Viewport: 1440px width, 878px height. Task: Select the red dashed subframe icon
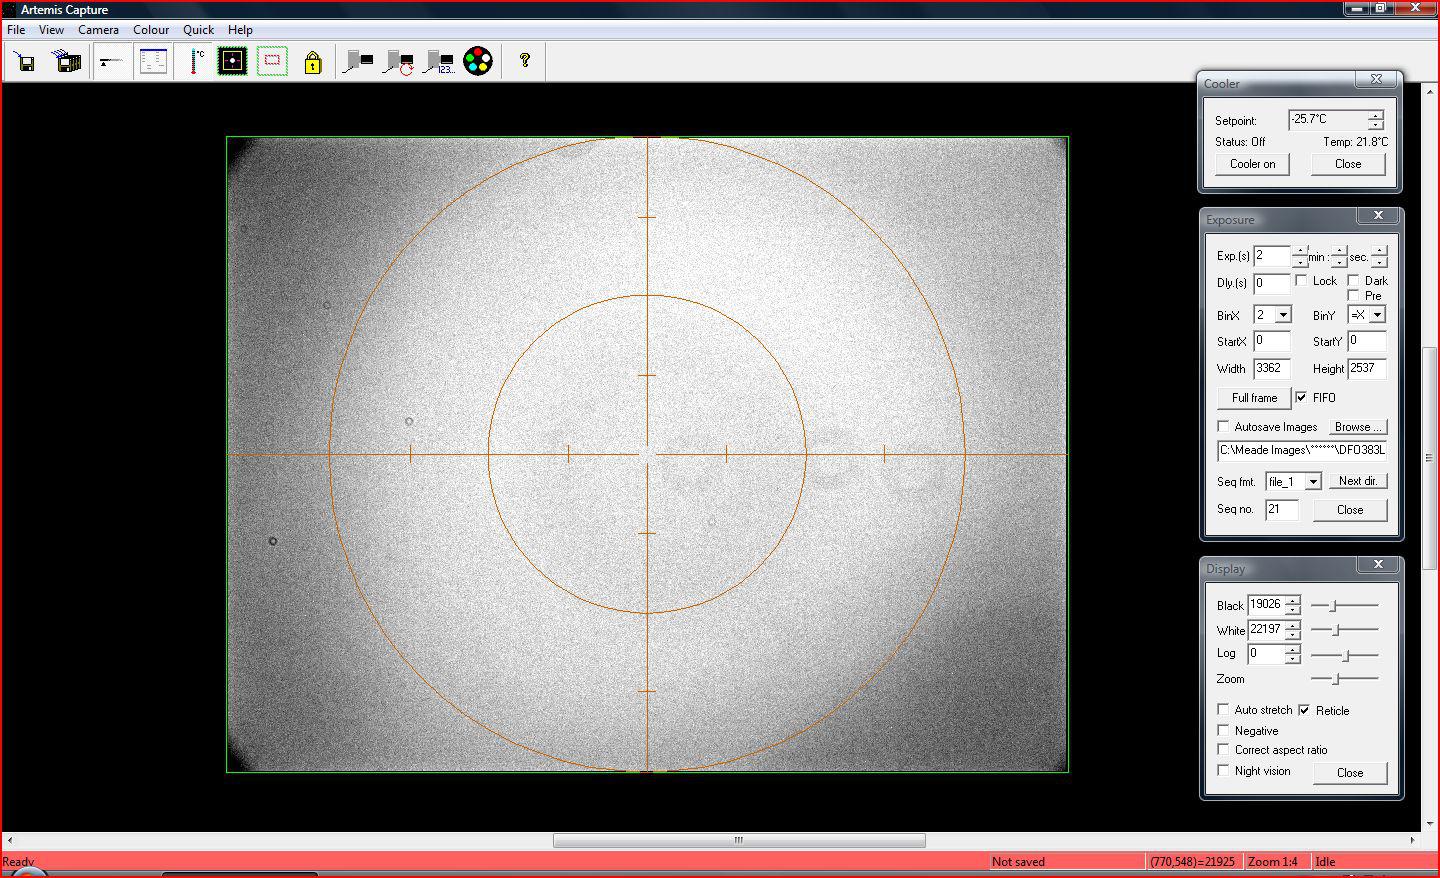click(272, 62)
